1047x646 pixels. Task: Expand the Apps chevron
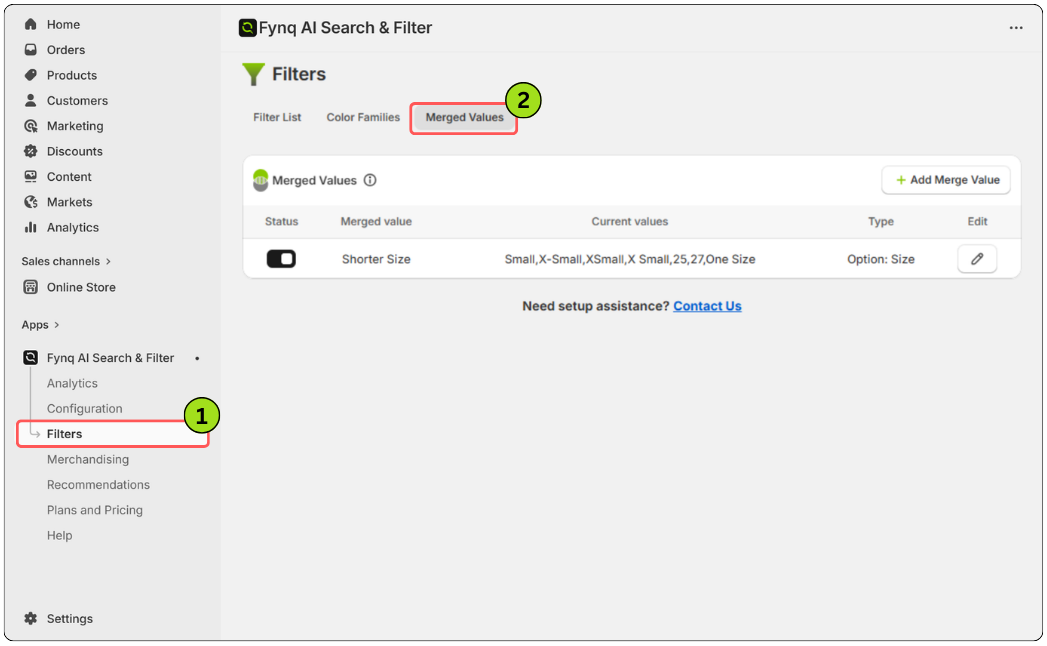[x=57, y=325]
